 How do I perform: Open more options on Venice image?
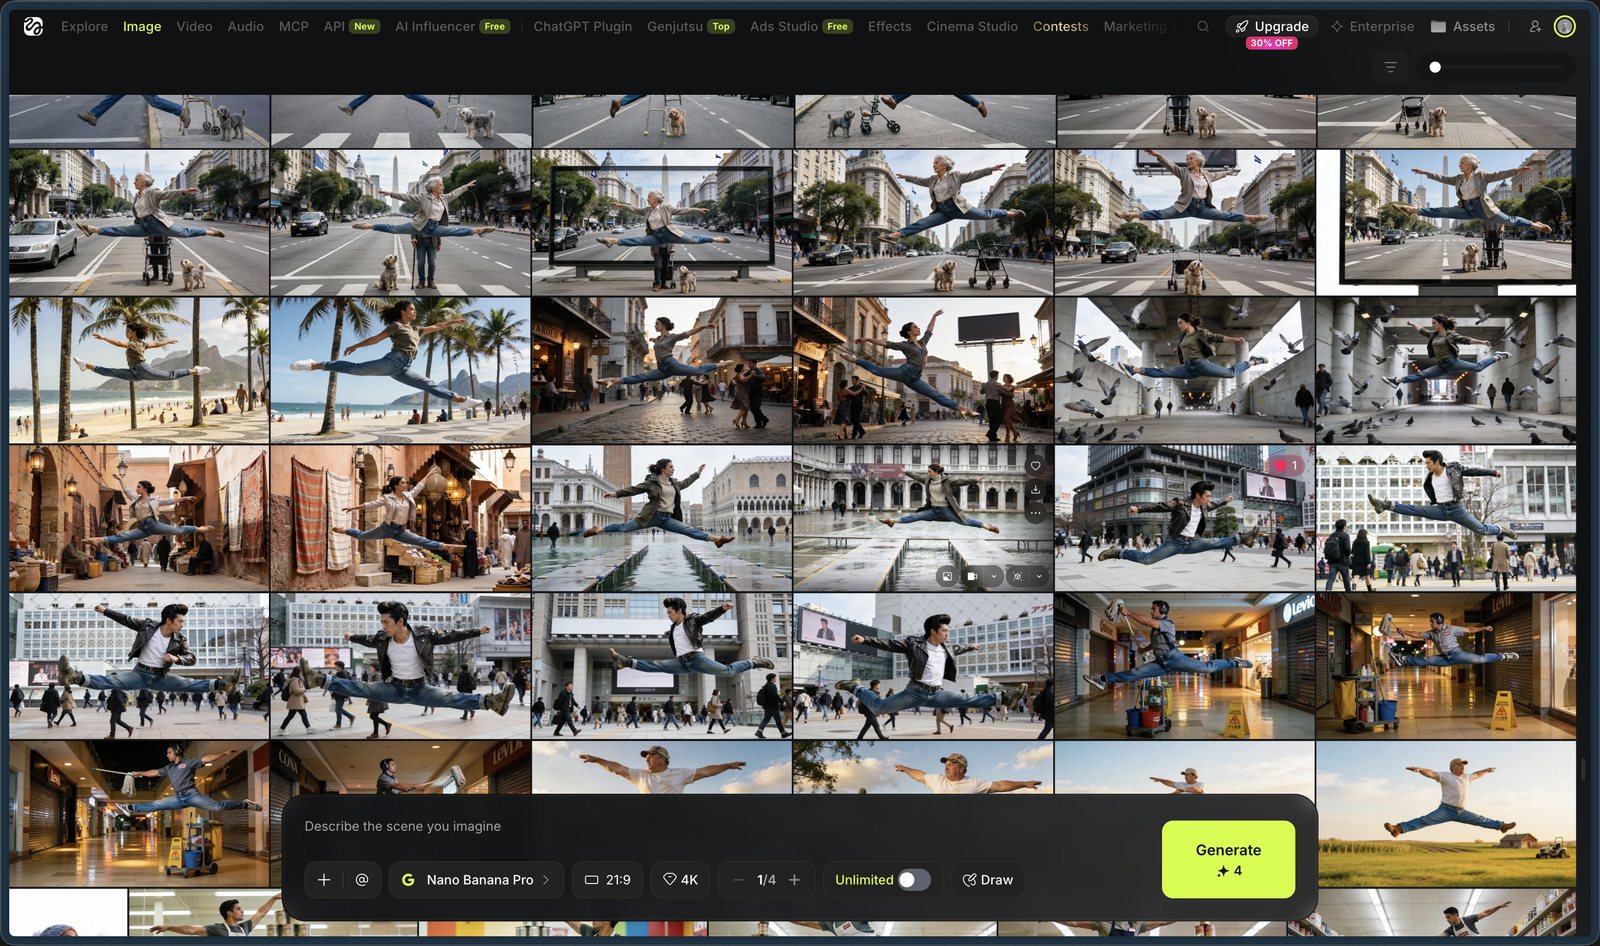pyautogui.click(x=1035, y=512)
